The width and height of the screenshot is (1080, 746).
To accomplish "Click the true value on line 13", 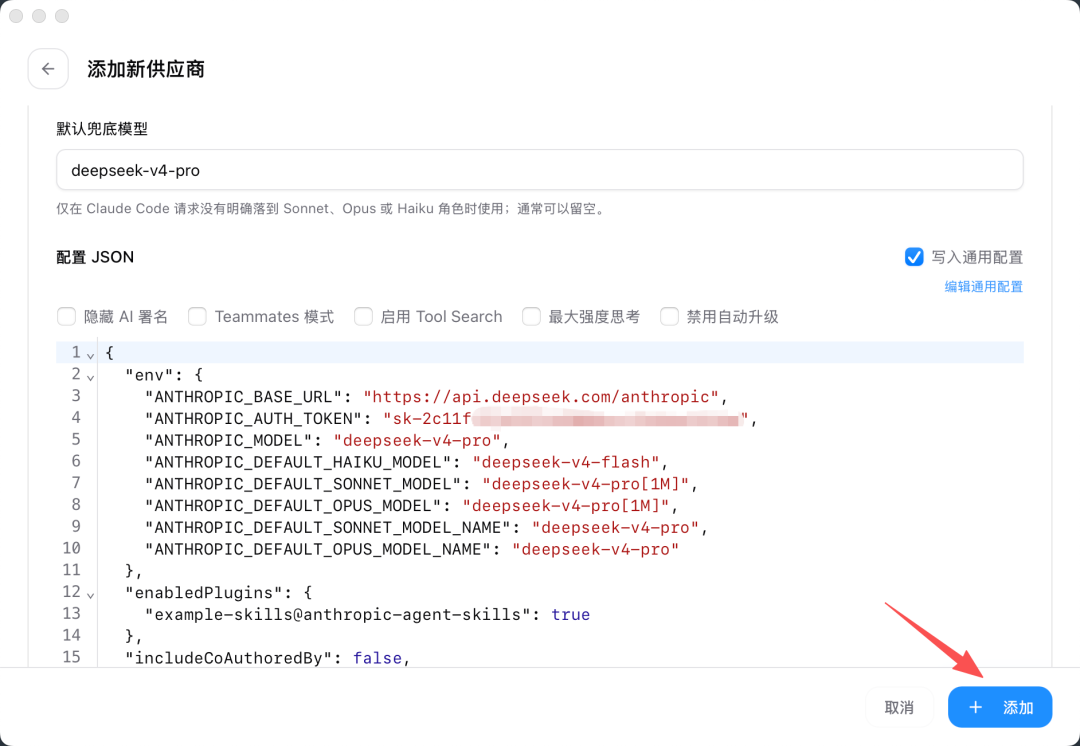I will [570, 614].
